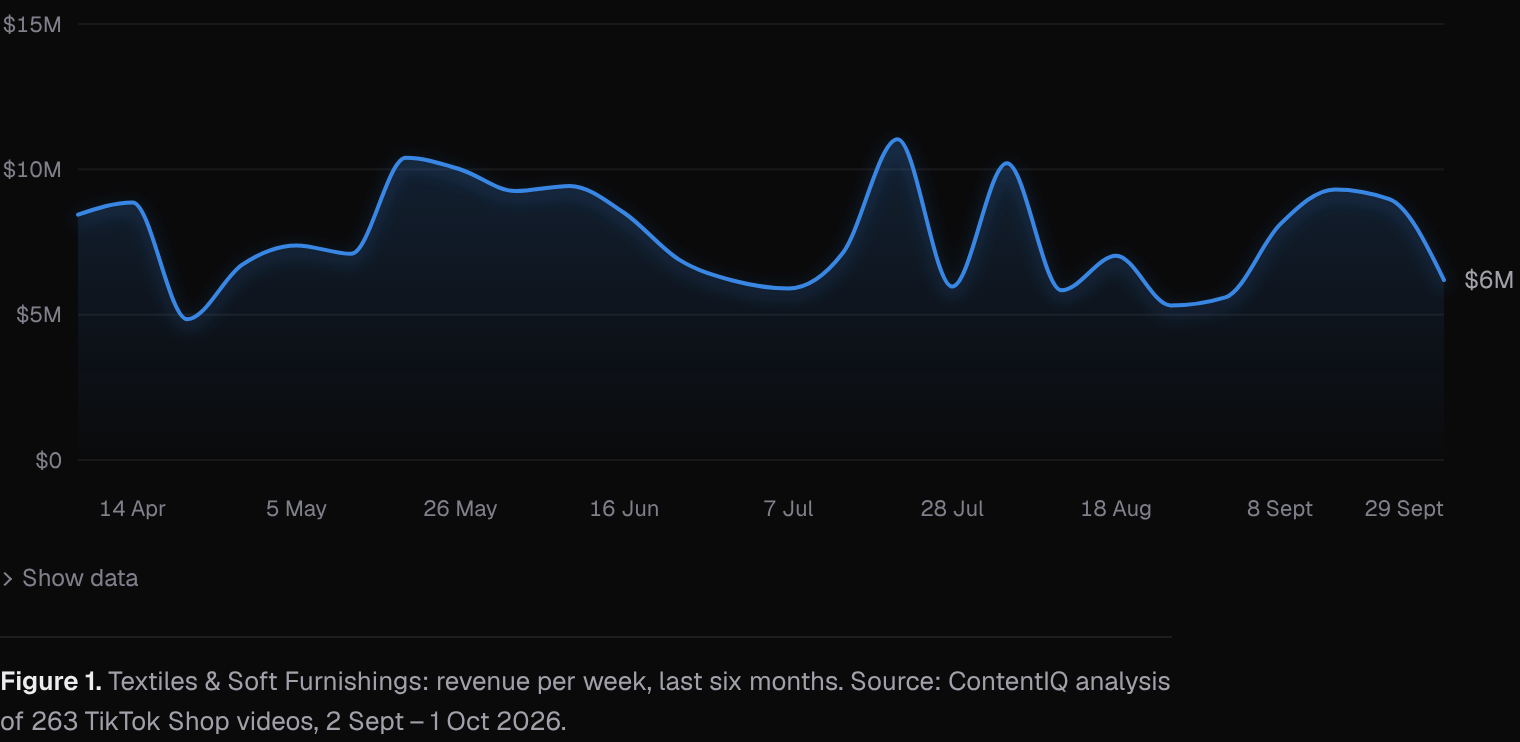Click the 29 Sept x-axis label
Image resolution: width=1520 pixels, height=742 pixels.
click(x=1404, y=509)
